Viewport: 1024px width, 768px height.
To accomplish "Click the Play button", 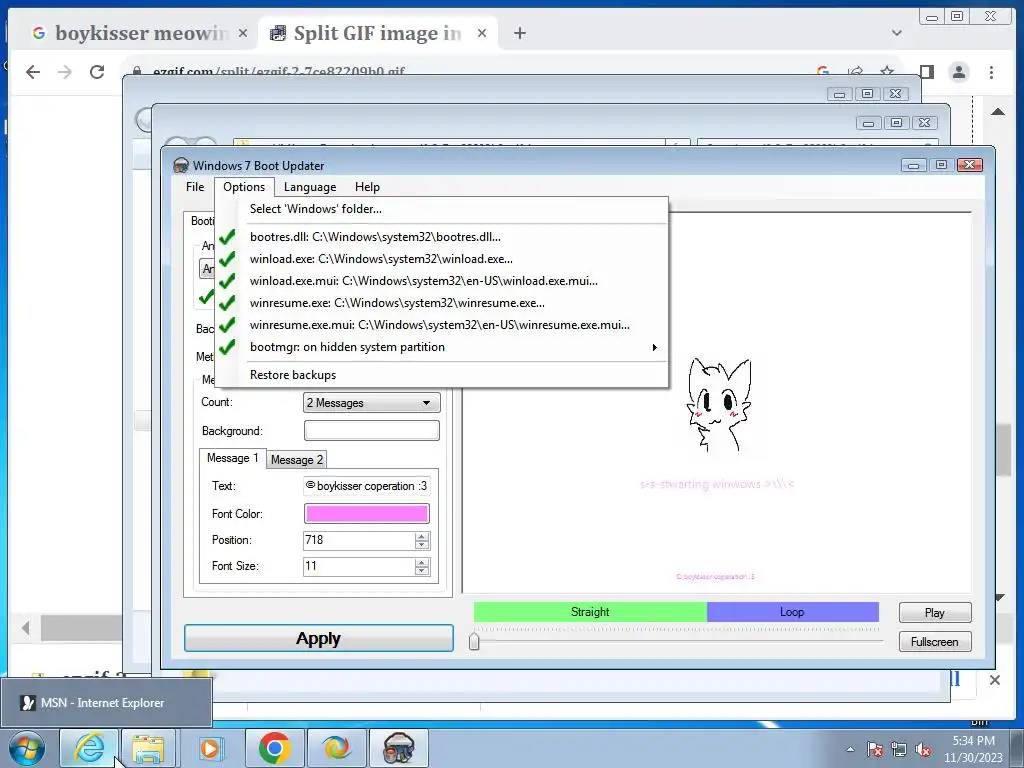I will point(935,613).
